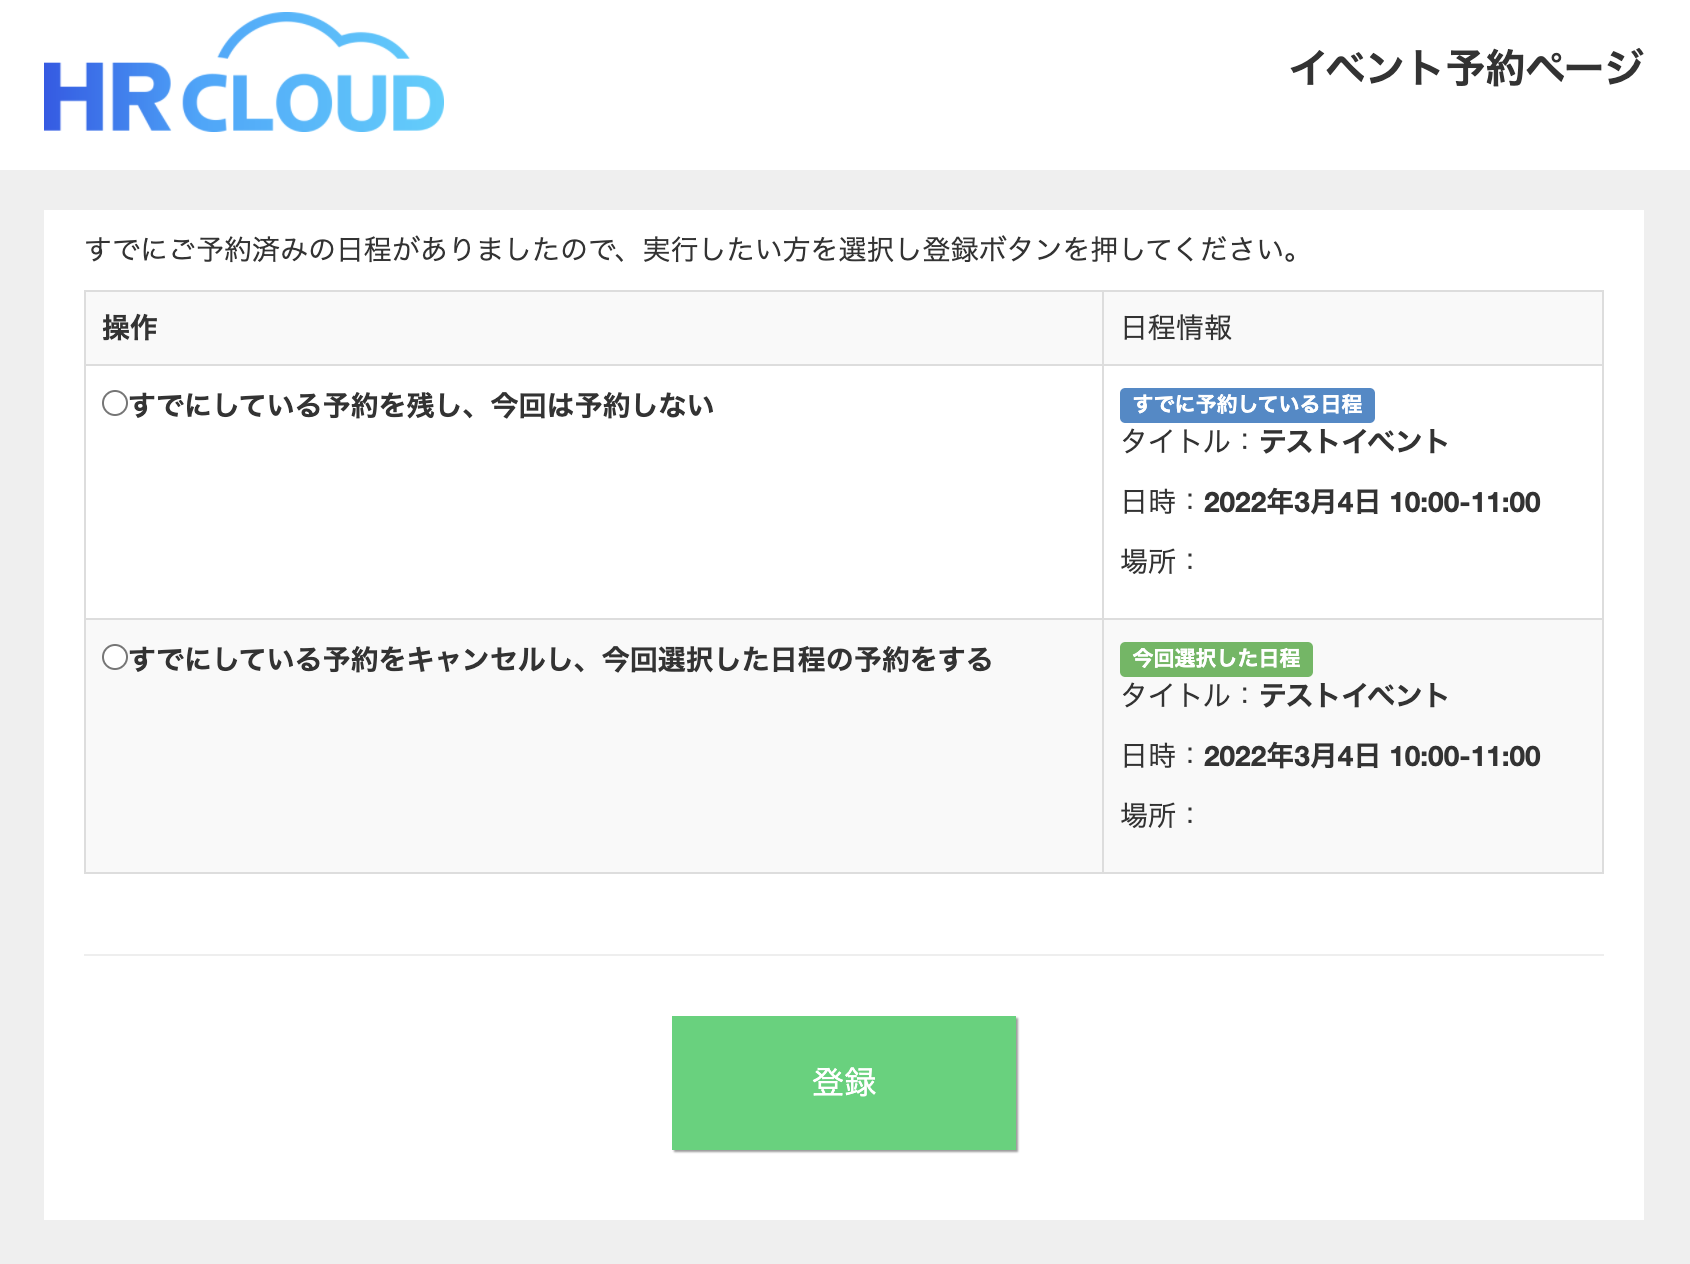Select the radio button to cancel and rebook
The height and width of the screenshot is (1264, 1690).
click(x=113, y=656)
